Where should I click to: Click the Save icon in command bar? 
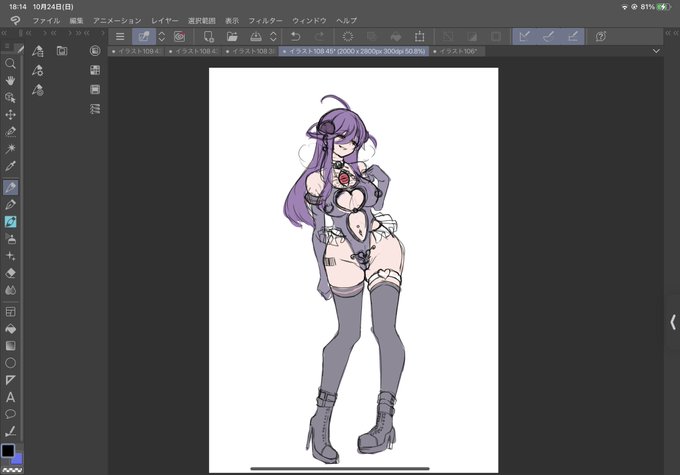(256, 36)
